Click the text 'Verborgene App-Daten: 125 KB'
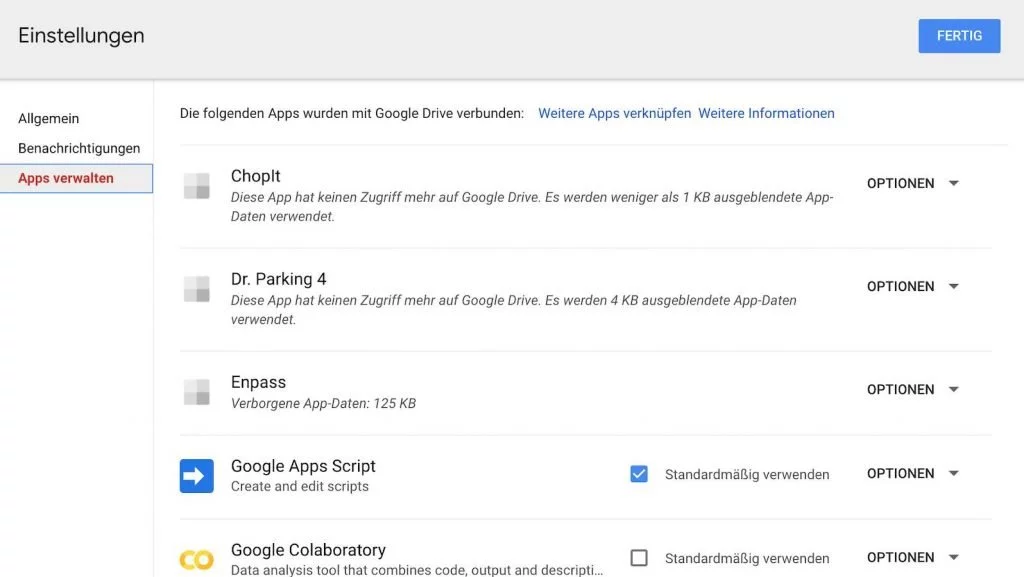 [323, 403]
